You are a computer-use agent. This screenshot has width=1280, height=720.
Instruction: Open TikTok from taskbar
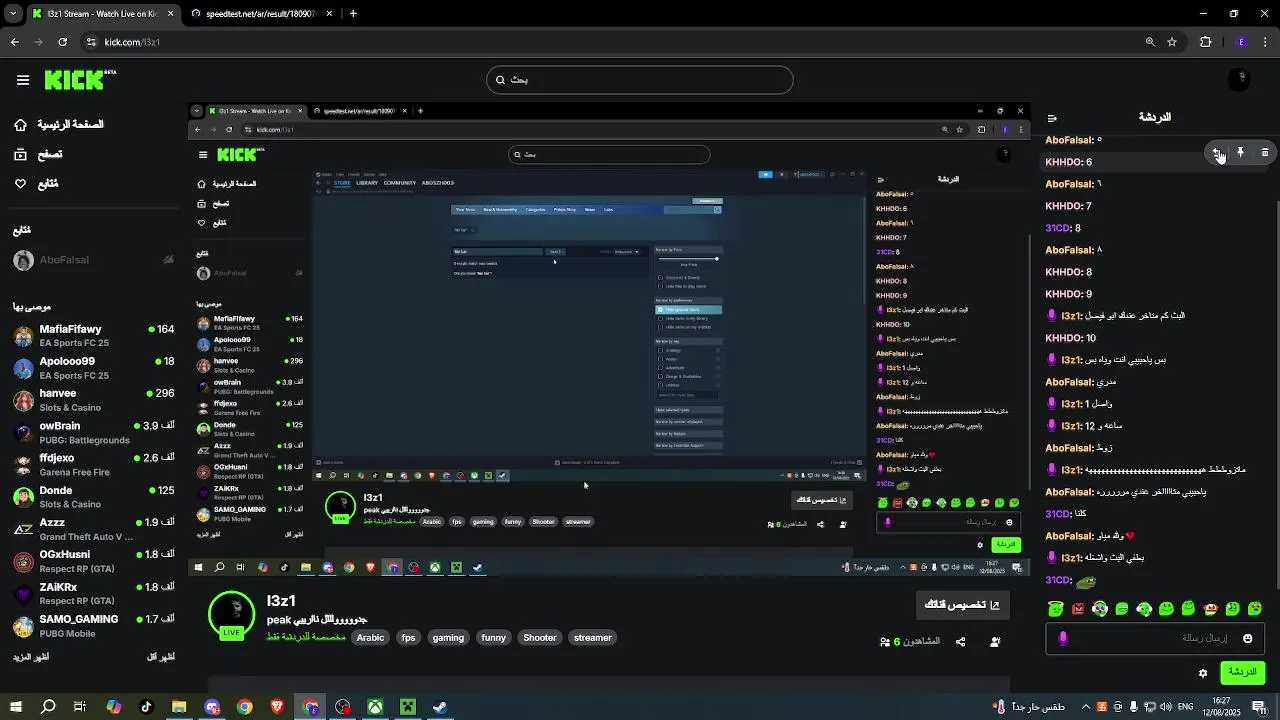pos(146,707)
